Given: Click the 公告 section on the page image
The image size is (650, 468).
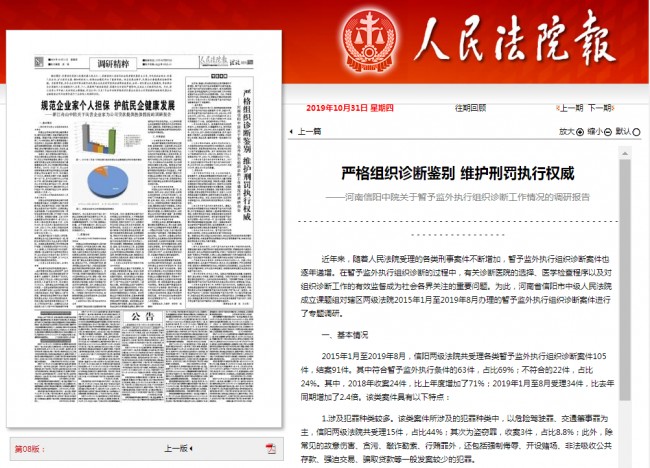Looking at the screenshot, I should click(142, 317).
